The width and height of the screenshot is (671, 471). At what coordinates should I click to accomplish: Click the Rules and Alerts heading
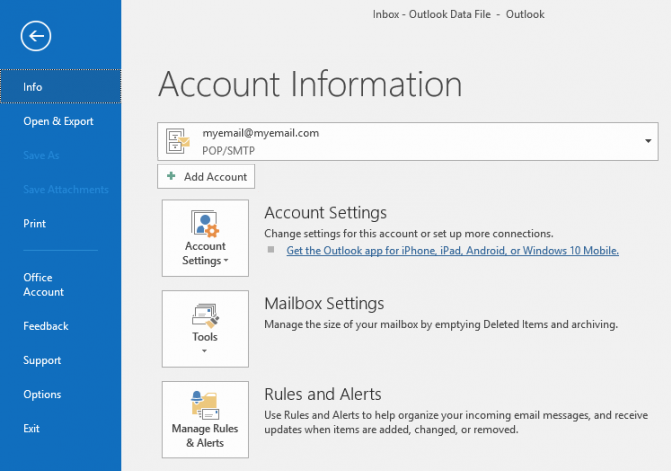coord(323,394)
